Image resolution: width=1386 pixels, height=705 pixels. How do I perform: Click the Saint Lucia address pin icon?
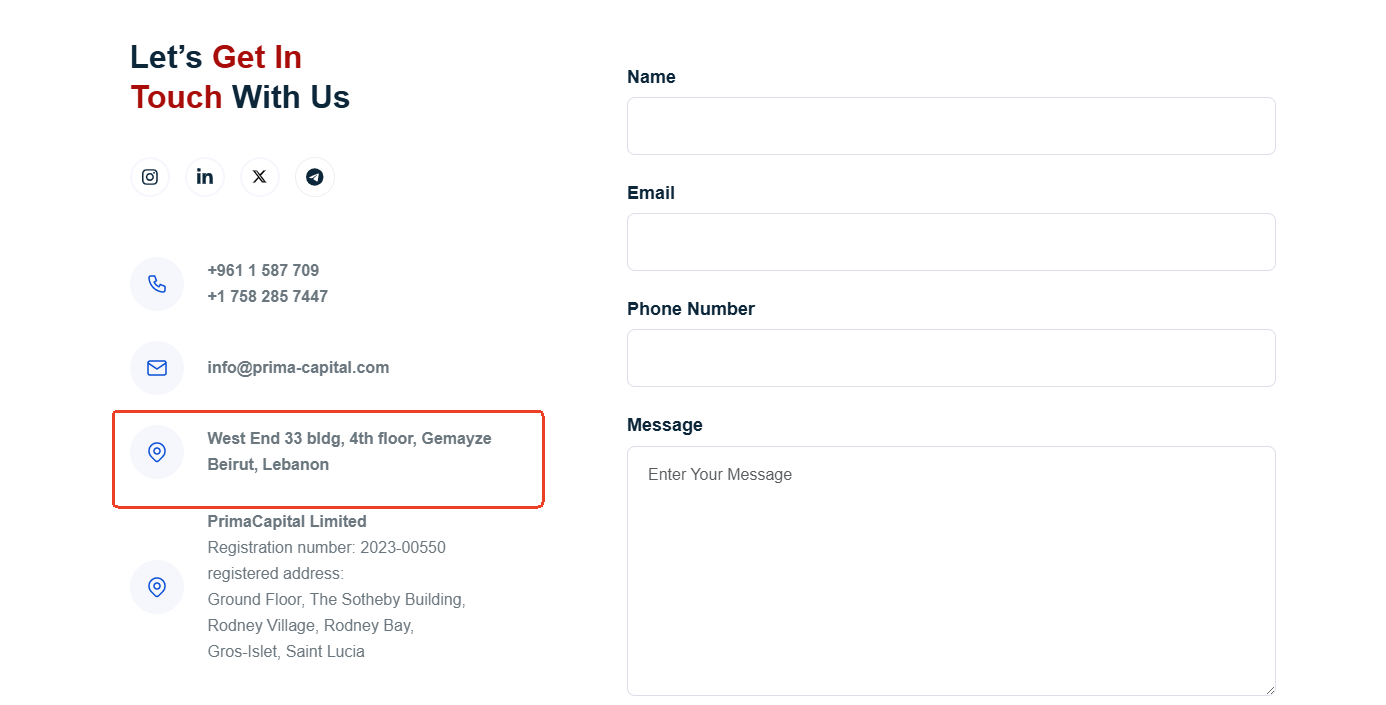click(157, 587)
